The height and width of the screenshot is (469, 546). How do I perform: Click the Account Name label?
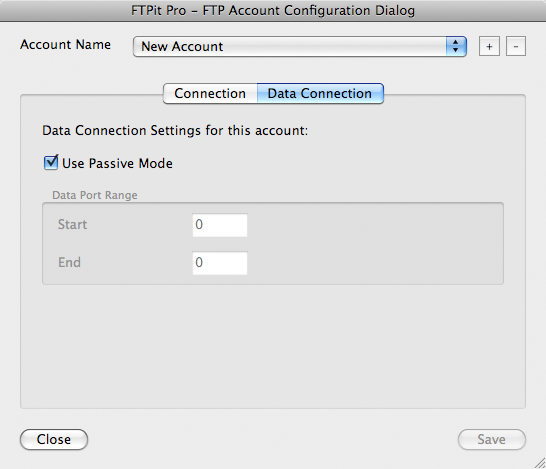65,45
